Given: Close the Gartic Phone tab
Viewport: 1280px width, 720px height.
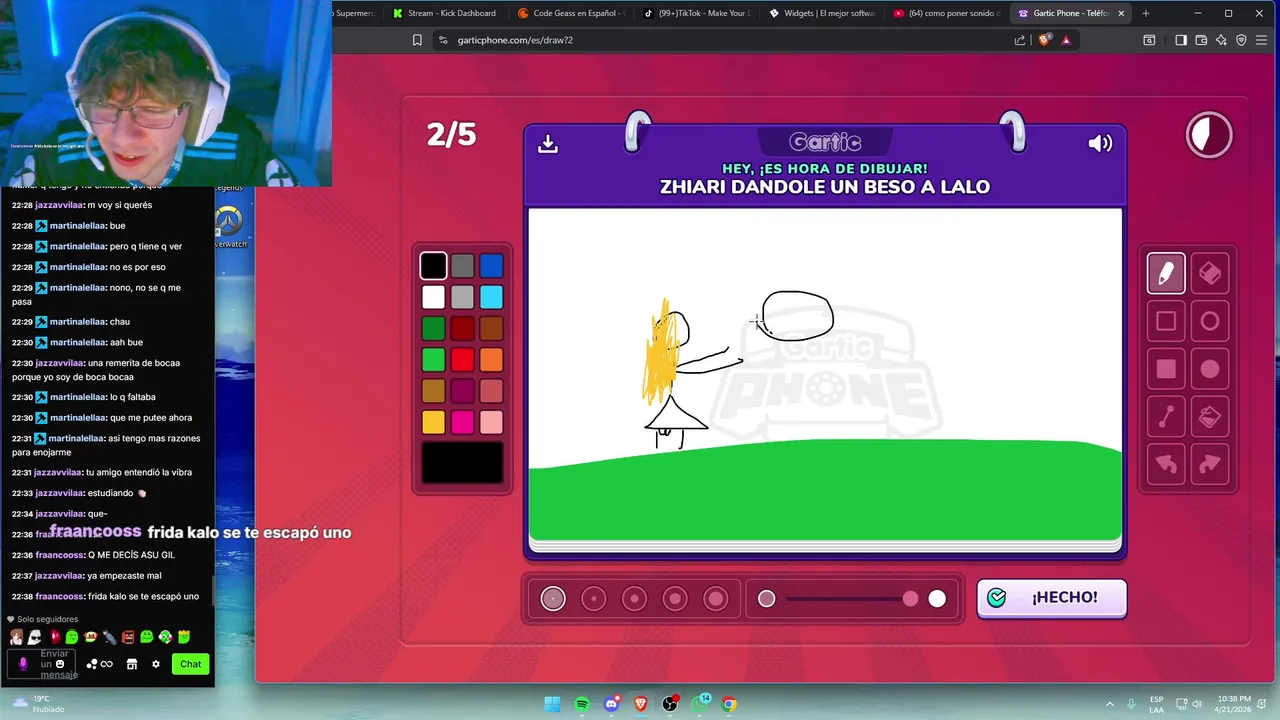Looking at the screenshot, I should 1121,13.
